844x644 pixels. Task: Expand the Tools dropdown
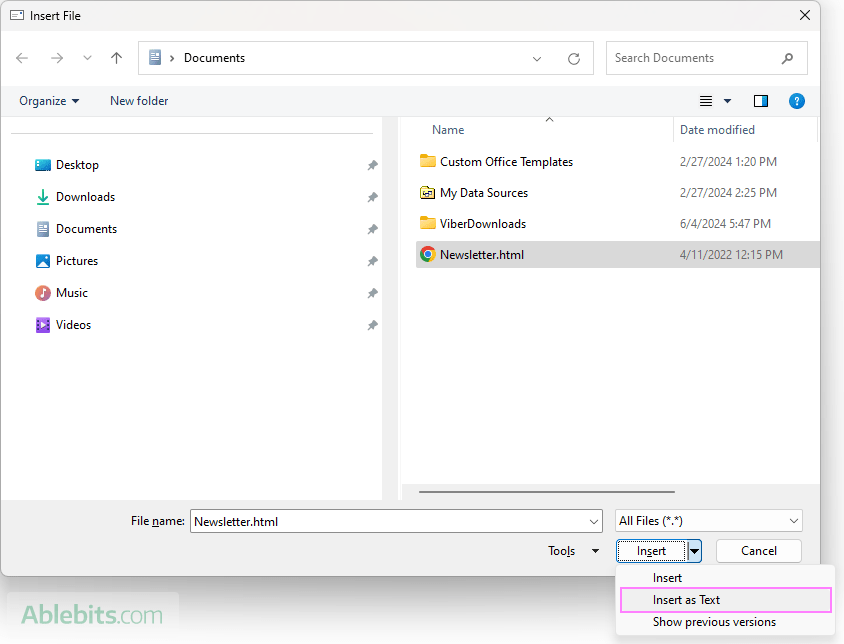573,551
